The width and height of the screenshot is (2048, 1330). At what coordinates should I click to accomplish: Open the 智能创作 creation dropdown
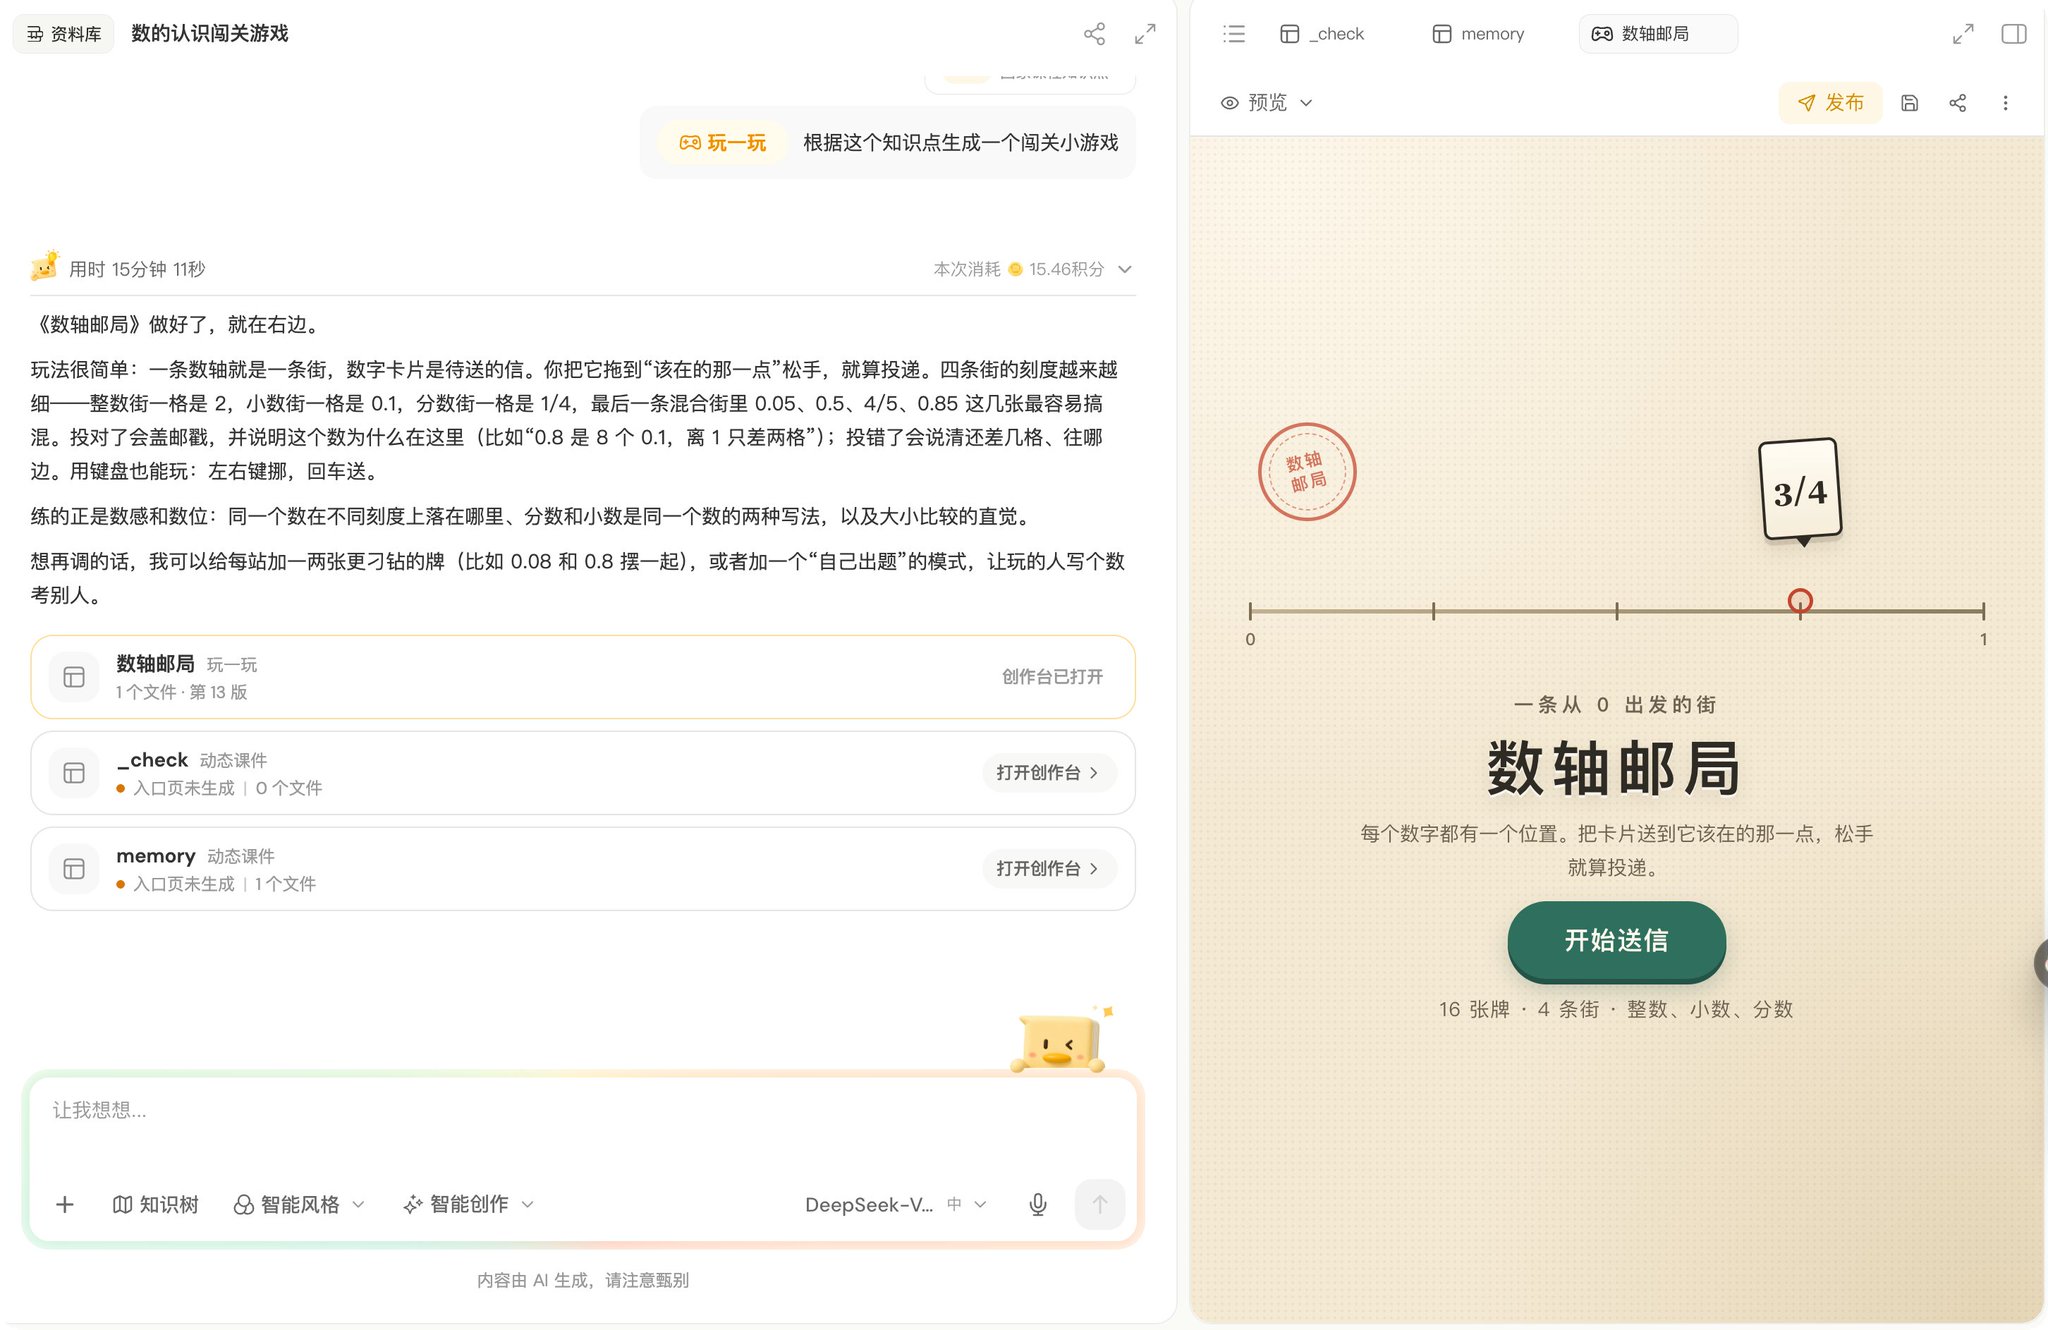[468, 1205]
